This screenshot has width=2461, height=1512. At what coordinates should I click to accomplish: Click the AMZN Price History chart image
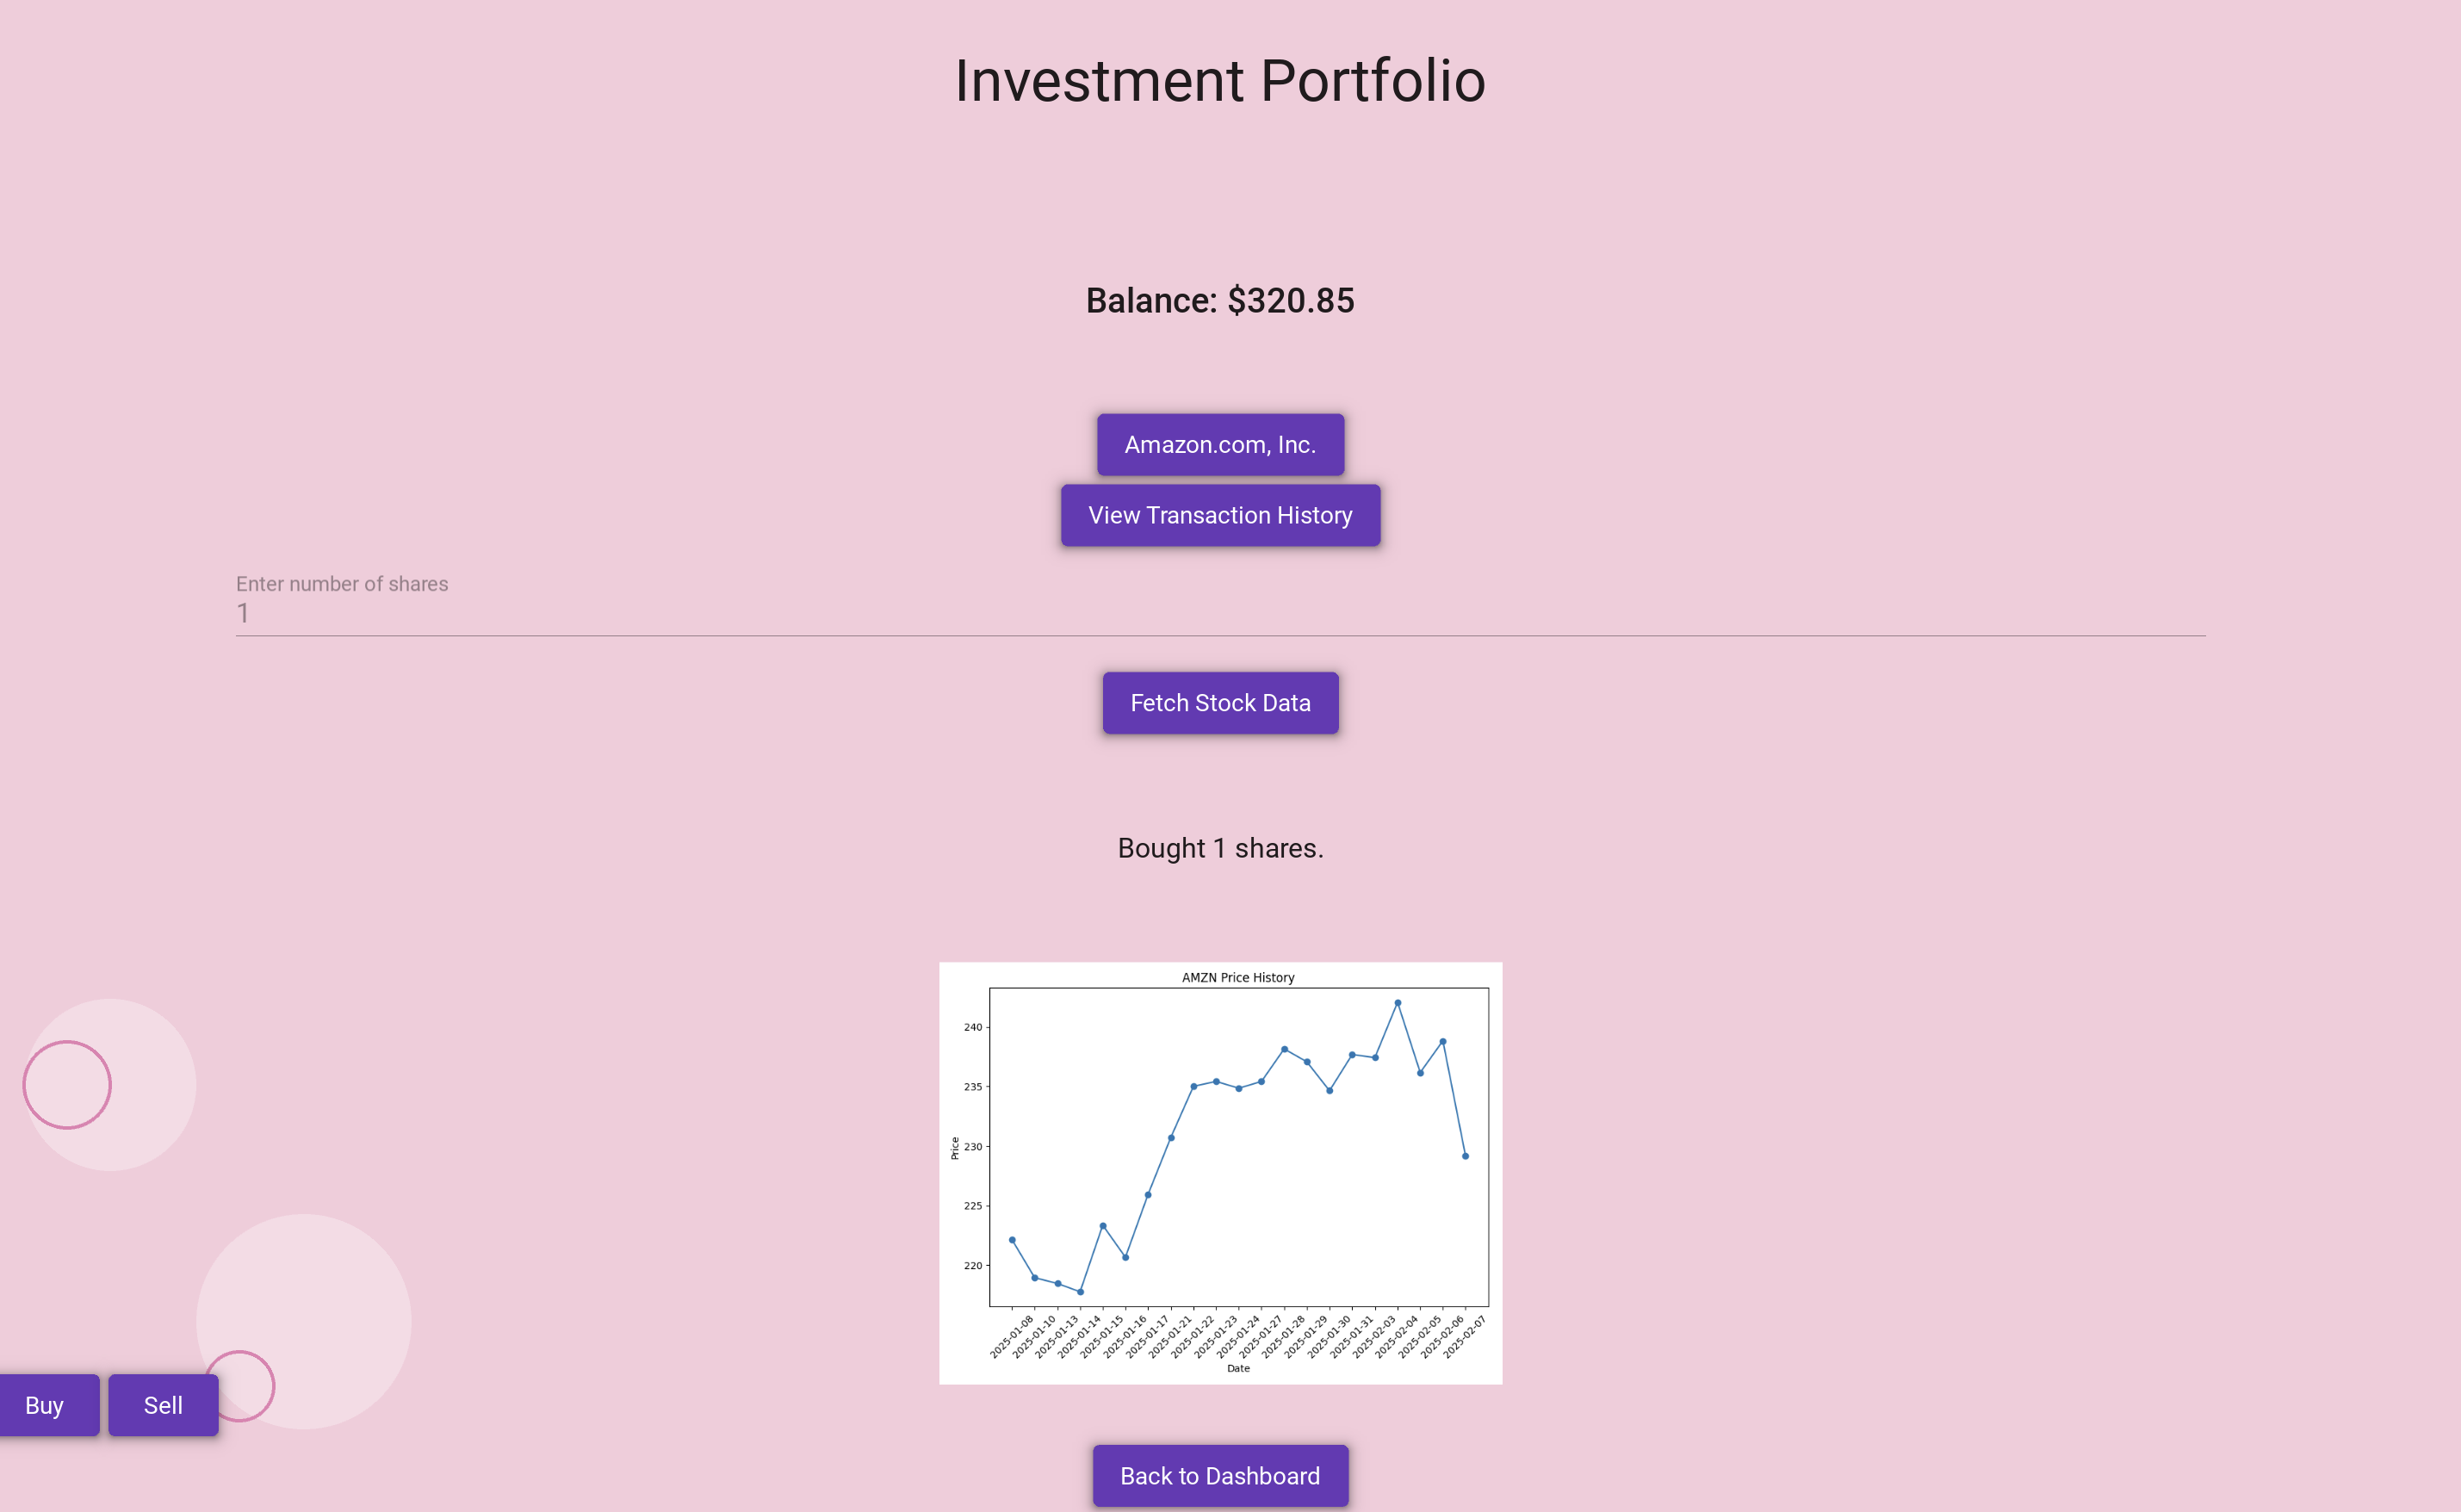tap(1220, 1172)
